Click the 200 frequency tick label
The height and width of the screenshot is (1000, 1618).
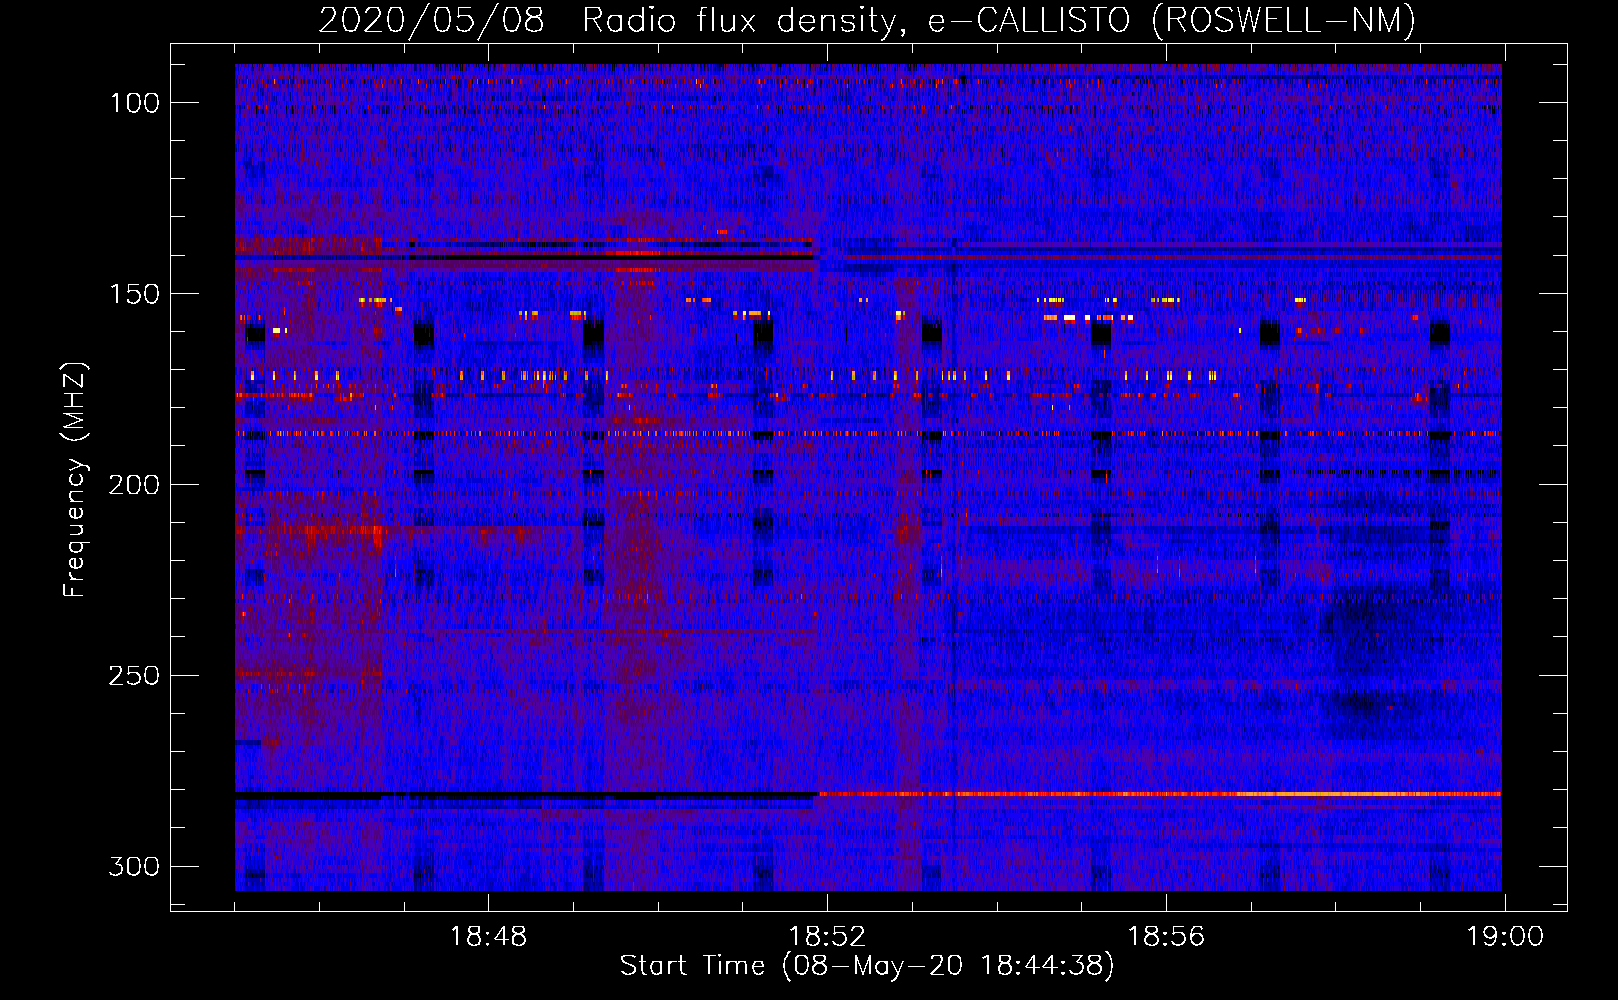coord(134,485)
